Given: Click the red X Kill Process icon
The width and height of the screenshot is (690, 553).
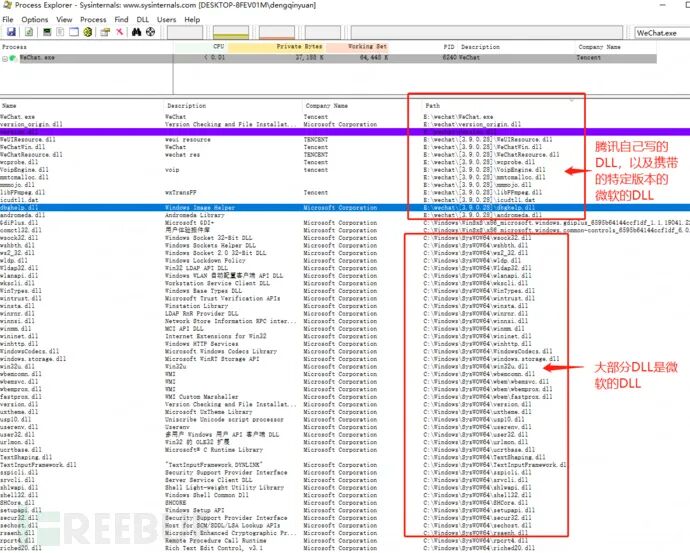Looking at the screenshot, I should [119, 32].
